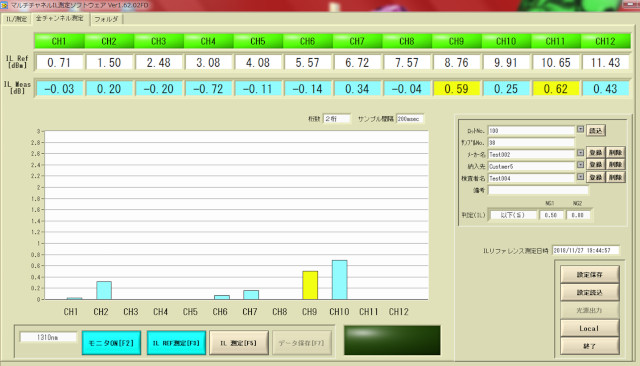Click the green CH2 channel header
The image size is (640, 366).
109,41
